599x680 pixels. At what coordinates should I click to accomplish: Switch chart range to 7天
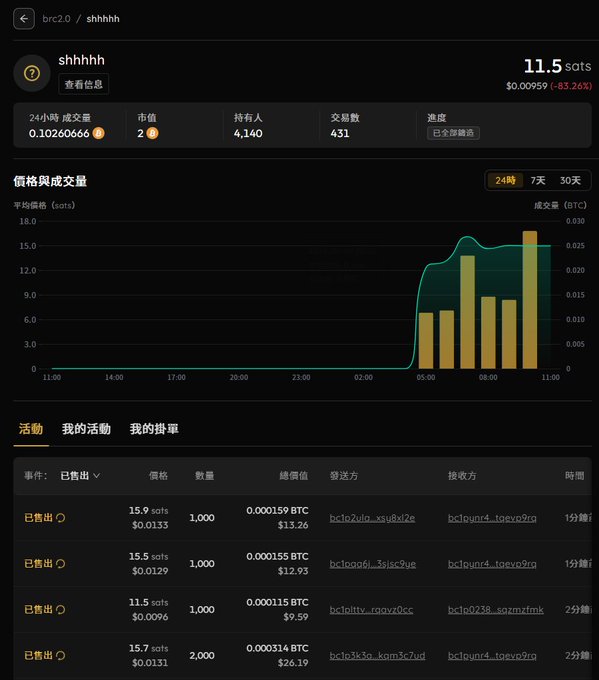pos(538,180)
